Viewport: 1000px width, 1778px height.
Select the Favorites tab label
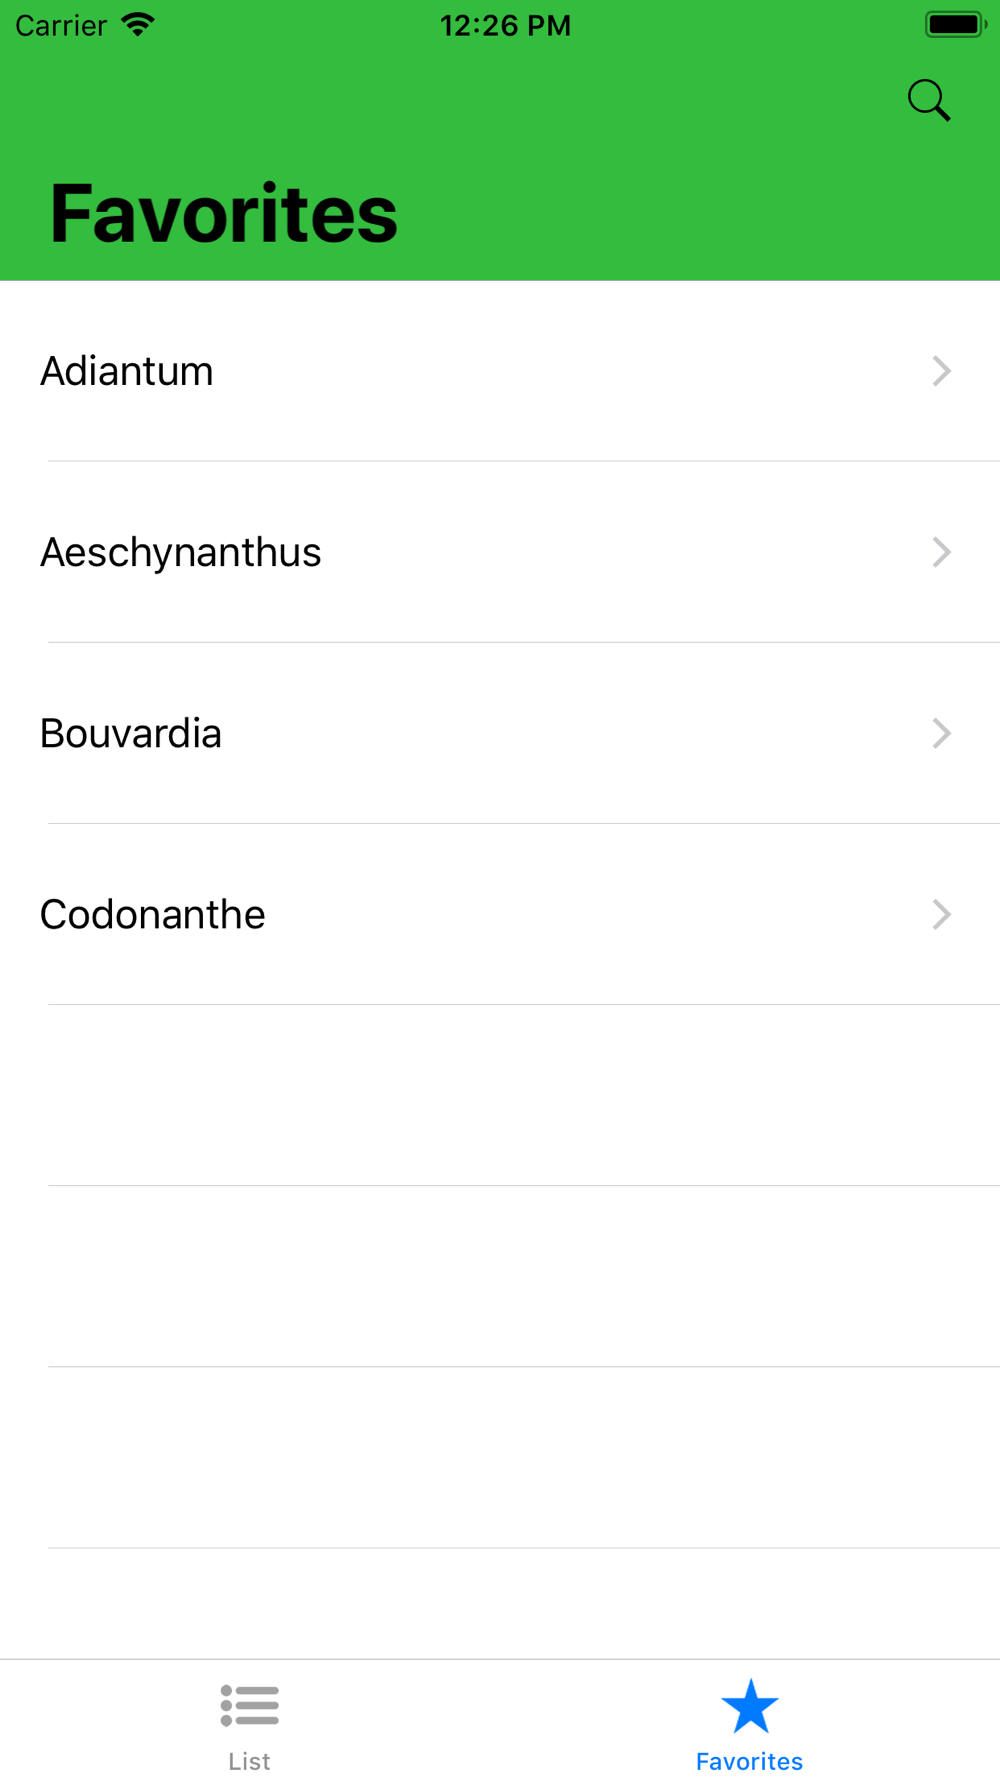tap(749, 1761)
